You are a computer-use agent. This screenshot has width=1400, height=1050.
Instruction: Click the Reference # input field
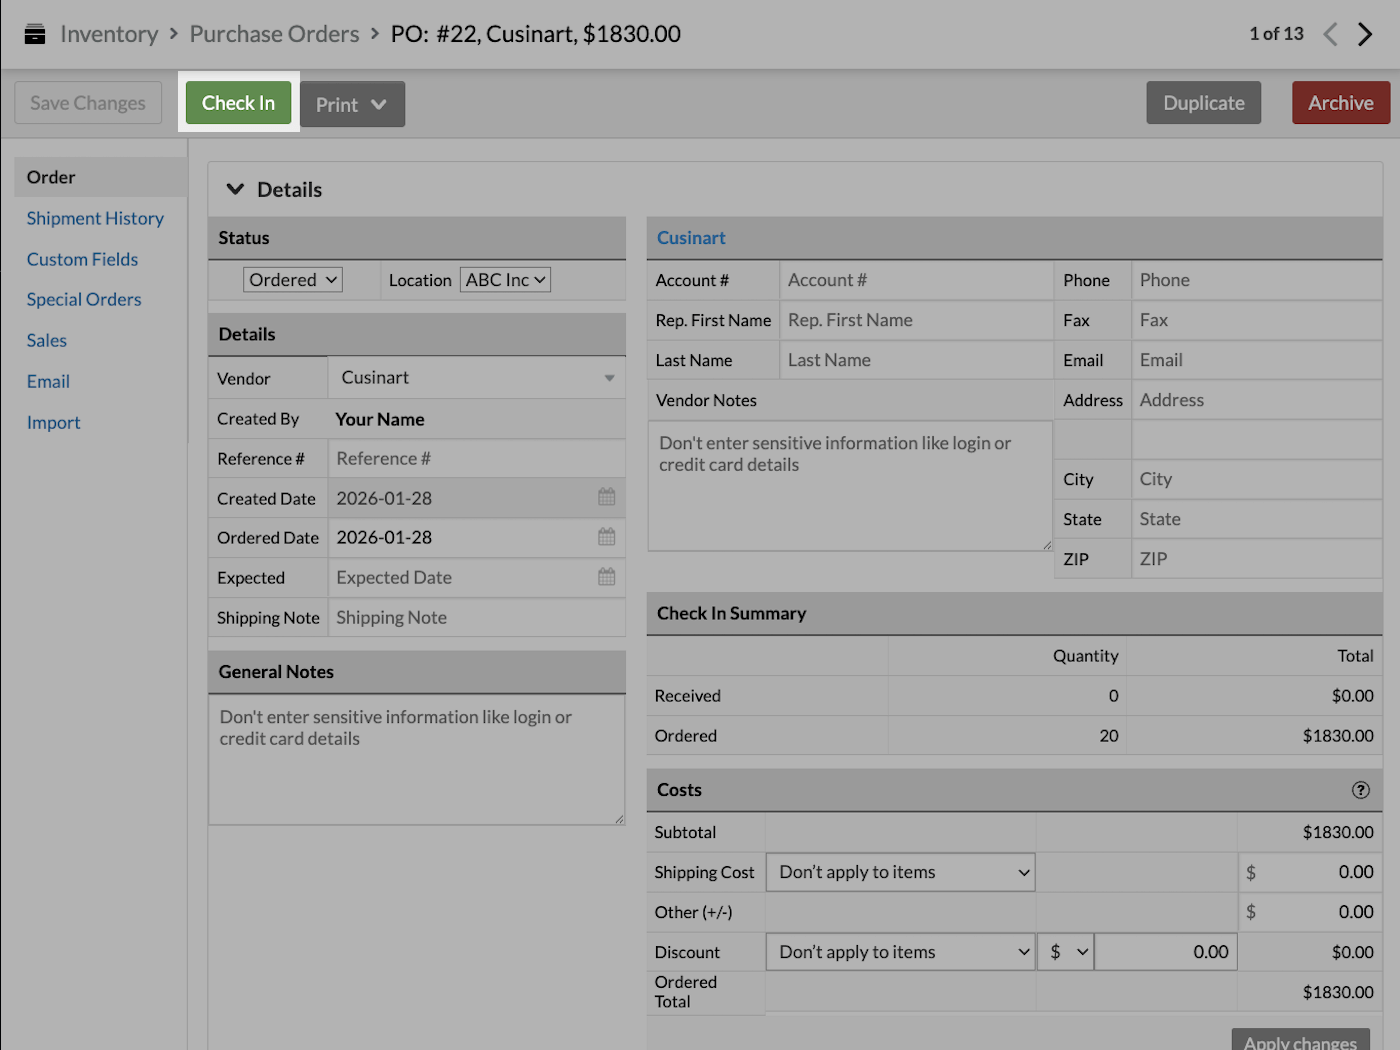[x=477, y=458]
